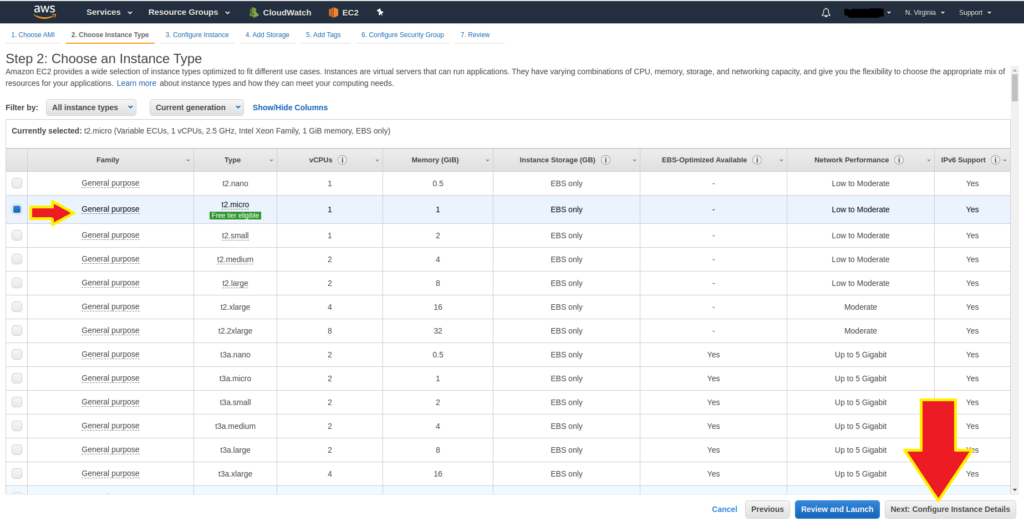Open the CloudWatch service shortcut

point(280,13)
